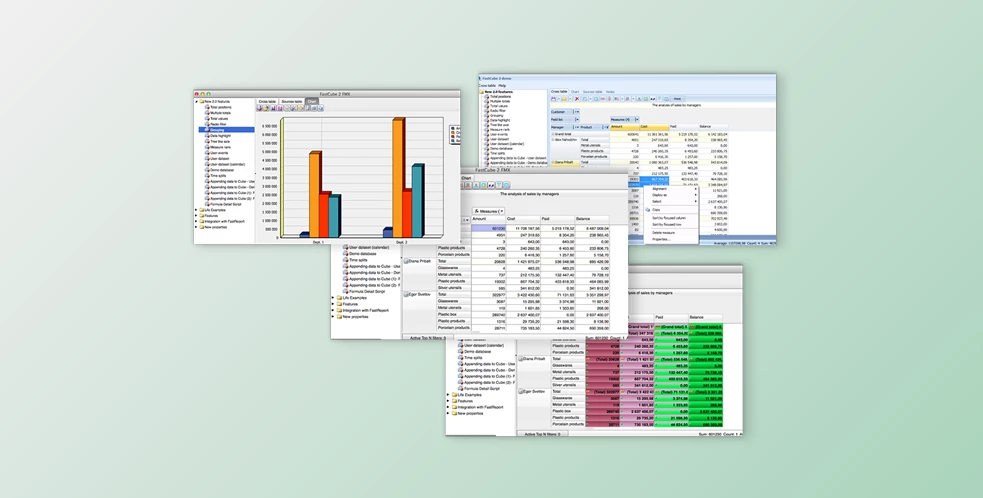The width and height of the screenshot is (983, 498).
Task: Click Plastic box row label in white cross-table window
Action: (x=453, y=314)
